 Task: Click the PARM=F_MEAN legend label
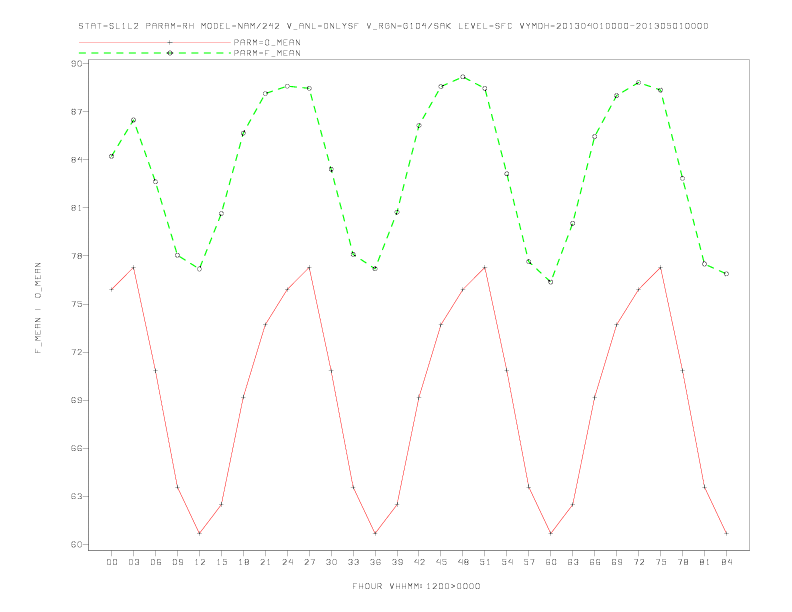coord(267,53)
